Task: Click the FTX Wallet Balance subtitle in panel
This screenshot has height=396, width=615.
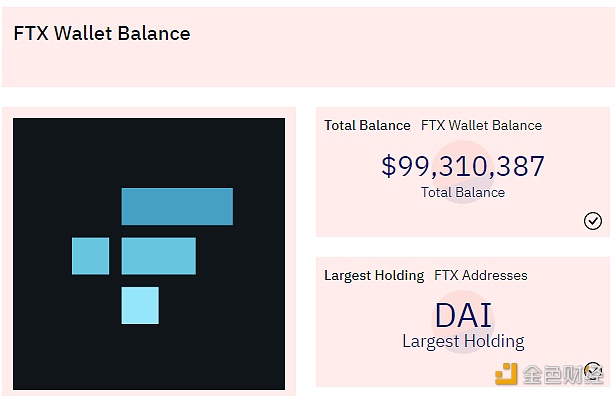Action: point(481,125)
